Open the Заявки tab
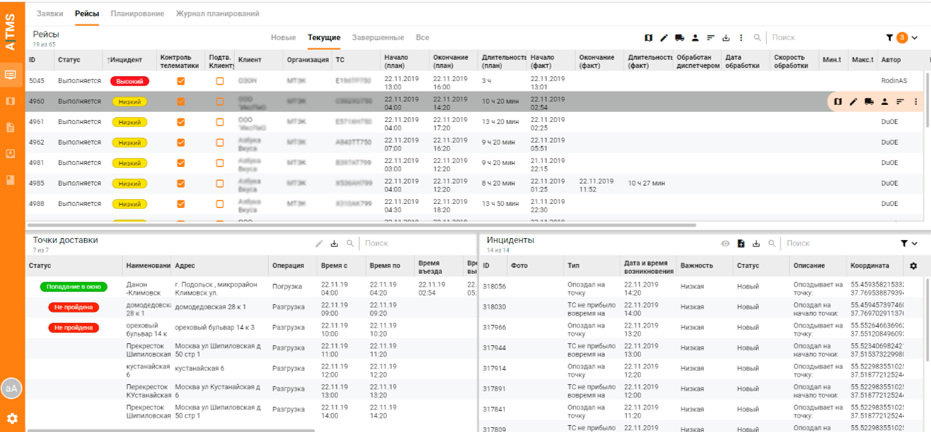Image resolution: width=931 pixels, height=432 pixels. click(x=50, y=14)
